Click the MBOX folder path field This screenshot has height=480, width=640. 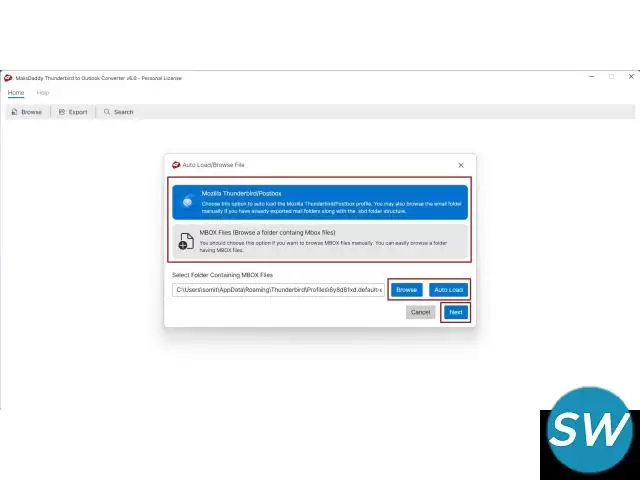[278, 290]
